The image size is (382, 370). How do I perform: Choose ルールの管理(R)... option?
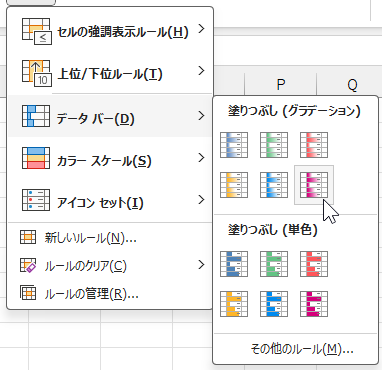[x=110, y=294]
